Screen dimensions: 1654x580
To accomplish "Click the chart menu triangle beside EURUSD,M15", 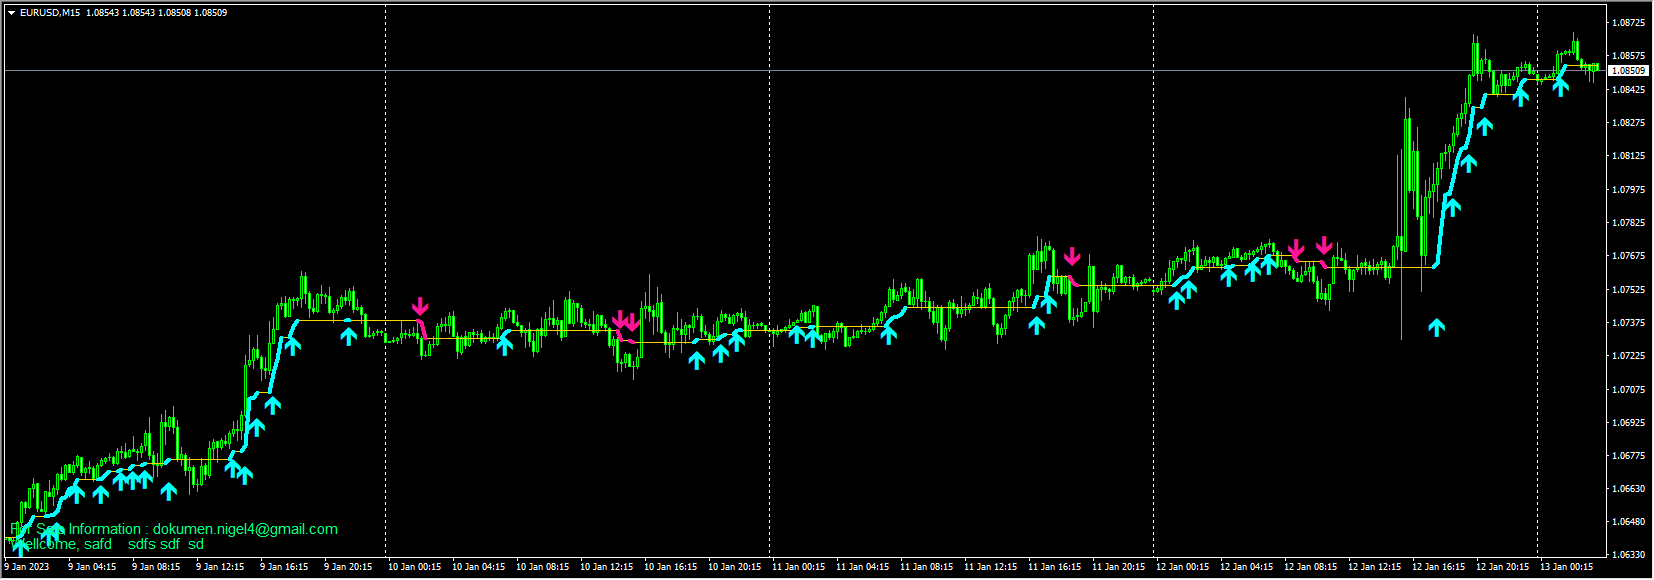I will [12, 13].
